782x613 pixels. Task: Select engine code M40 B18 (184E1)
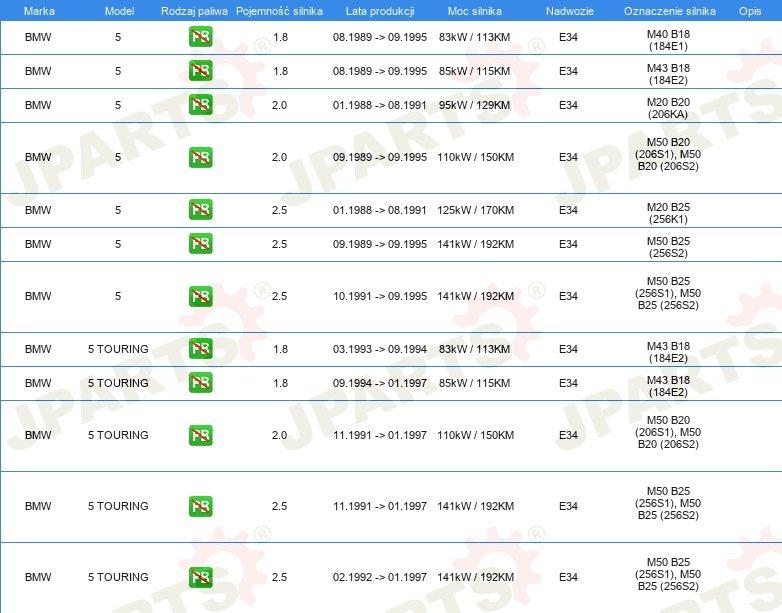point(668,40)
